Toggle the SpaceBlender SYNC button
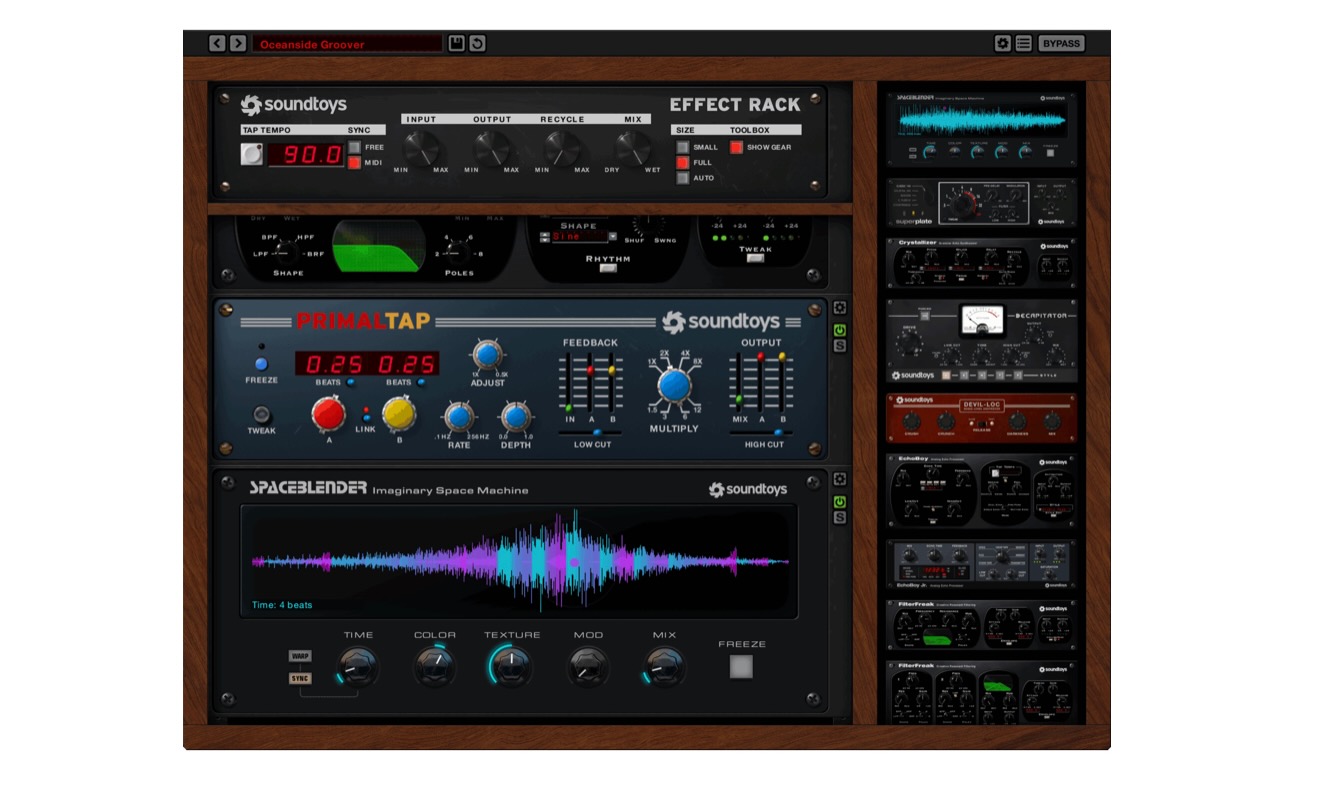The width and height of the screenshot is (1317, 790). (299, 678)
